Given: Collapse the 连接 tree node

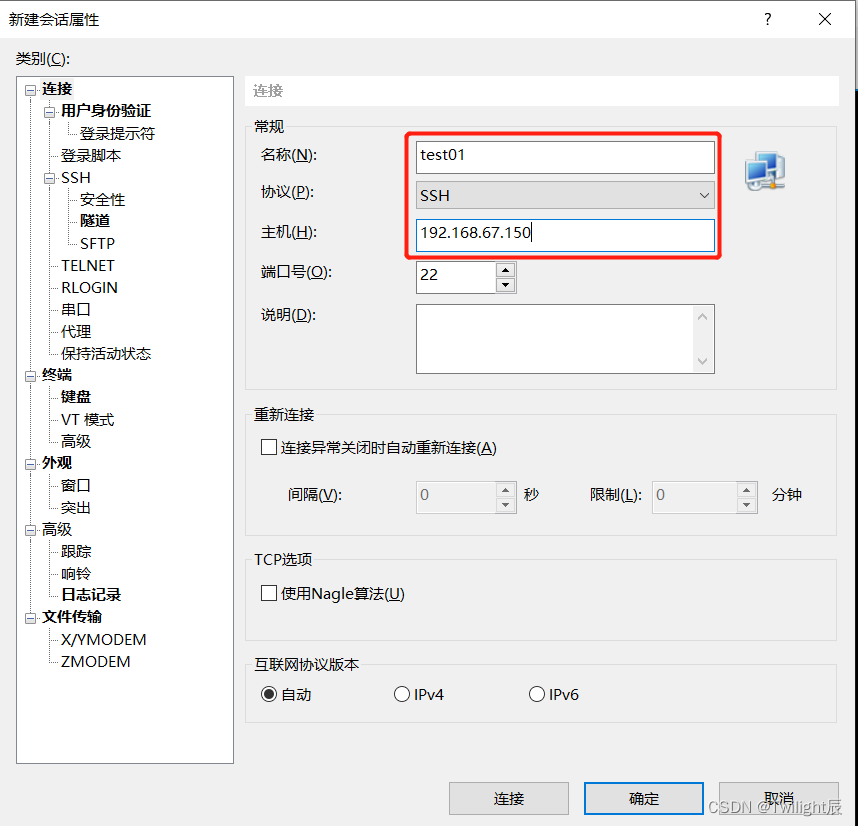Looking at the screenshot, I should 31,90.
